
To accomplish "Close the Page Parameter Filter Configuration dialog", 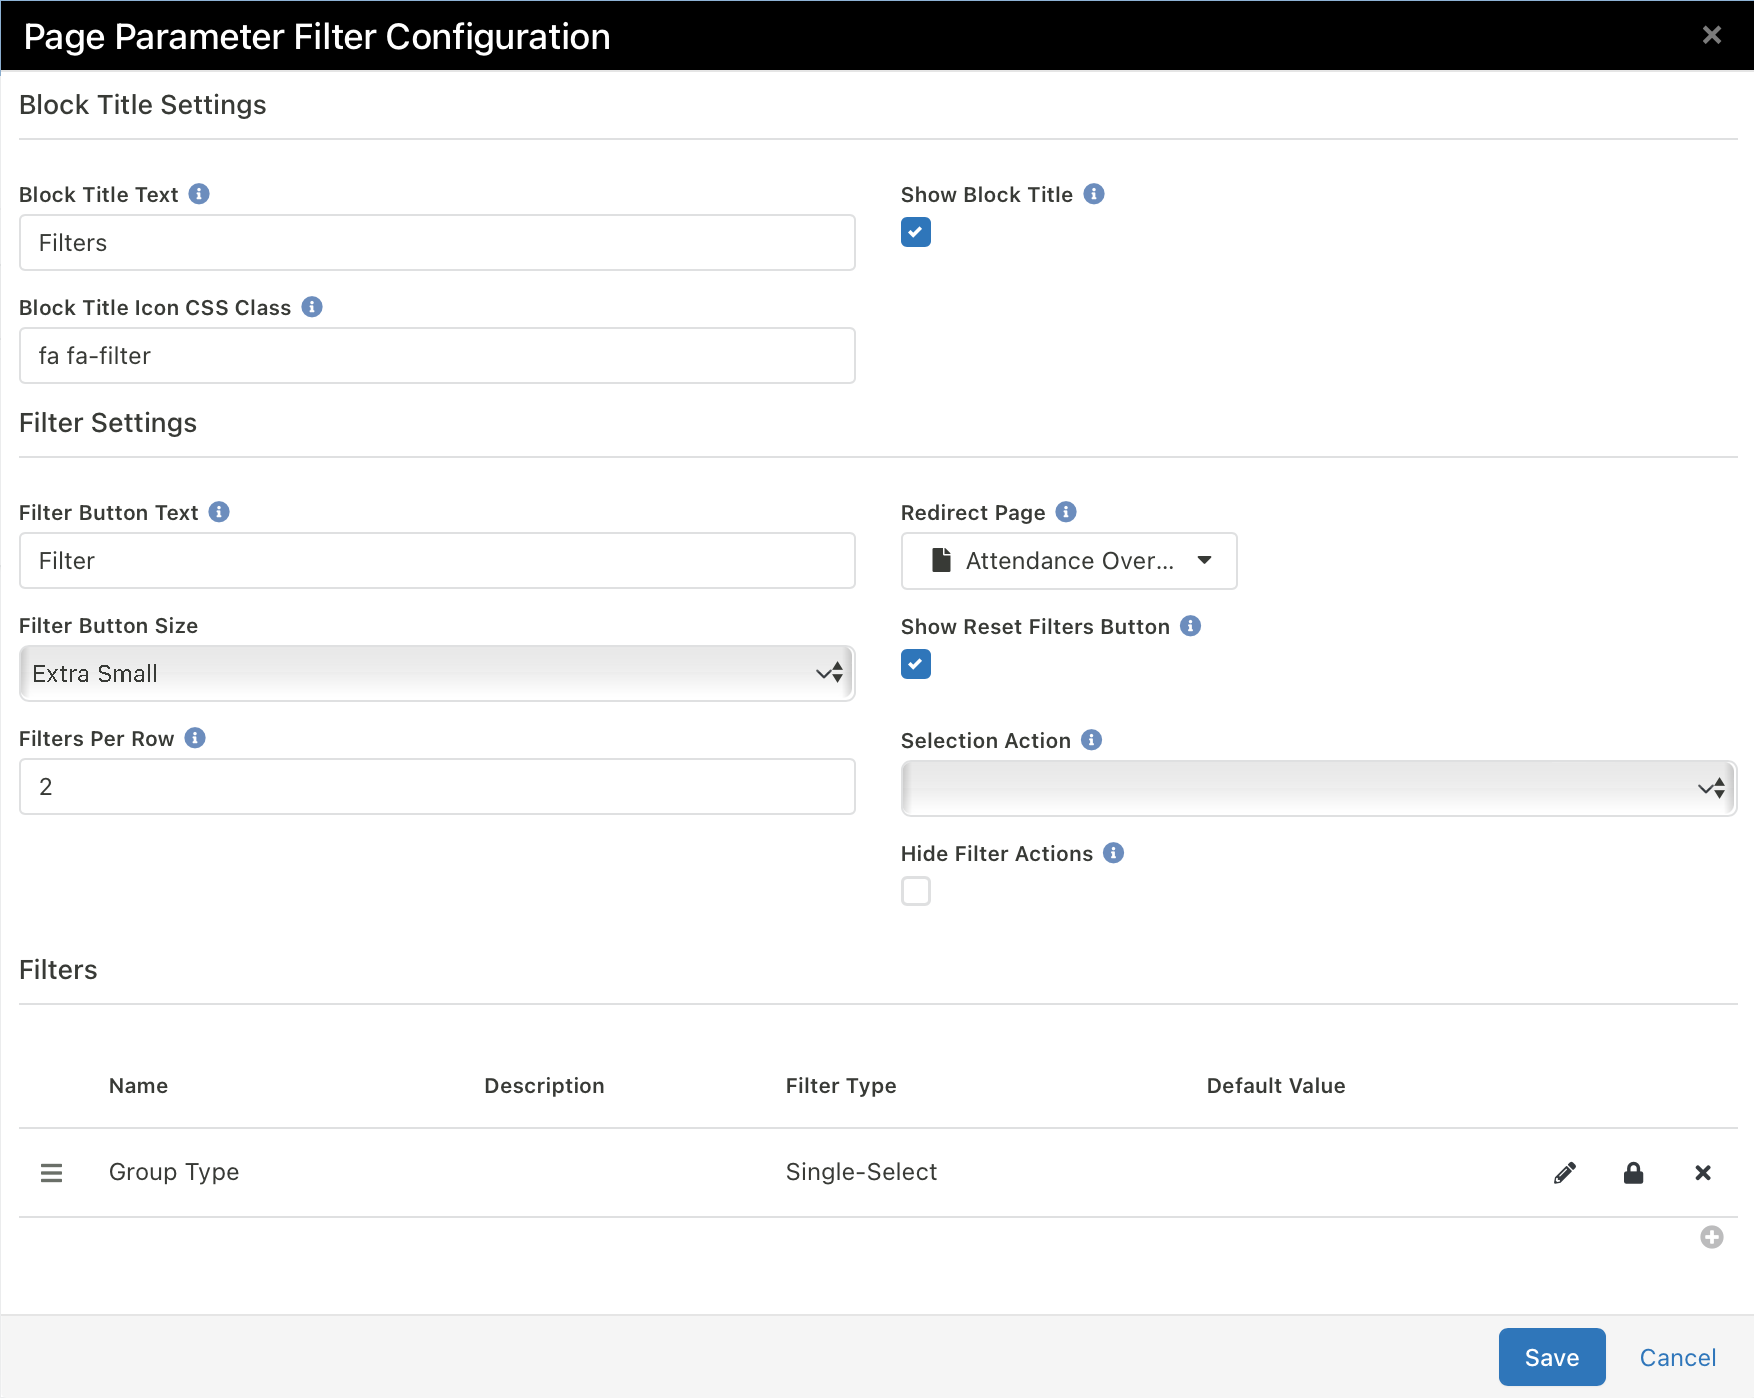I will coord(1712,35).
